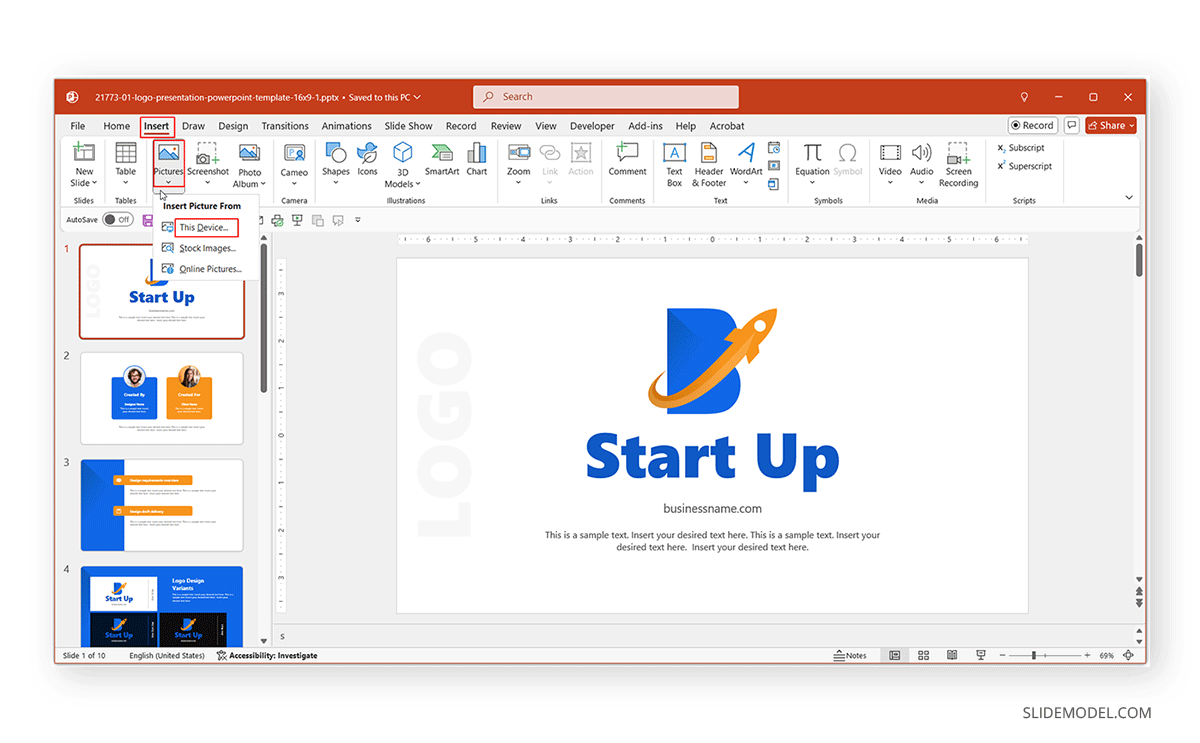Switch to the Home tab
This screenshot has width=1200, height=743.
[x=117, y=126]
